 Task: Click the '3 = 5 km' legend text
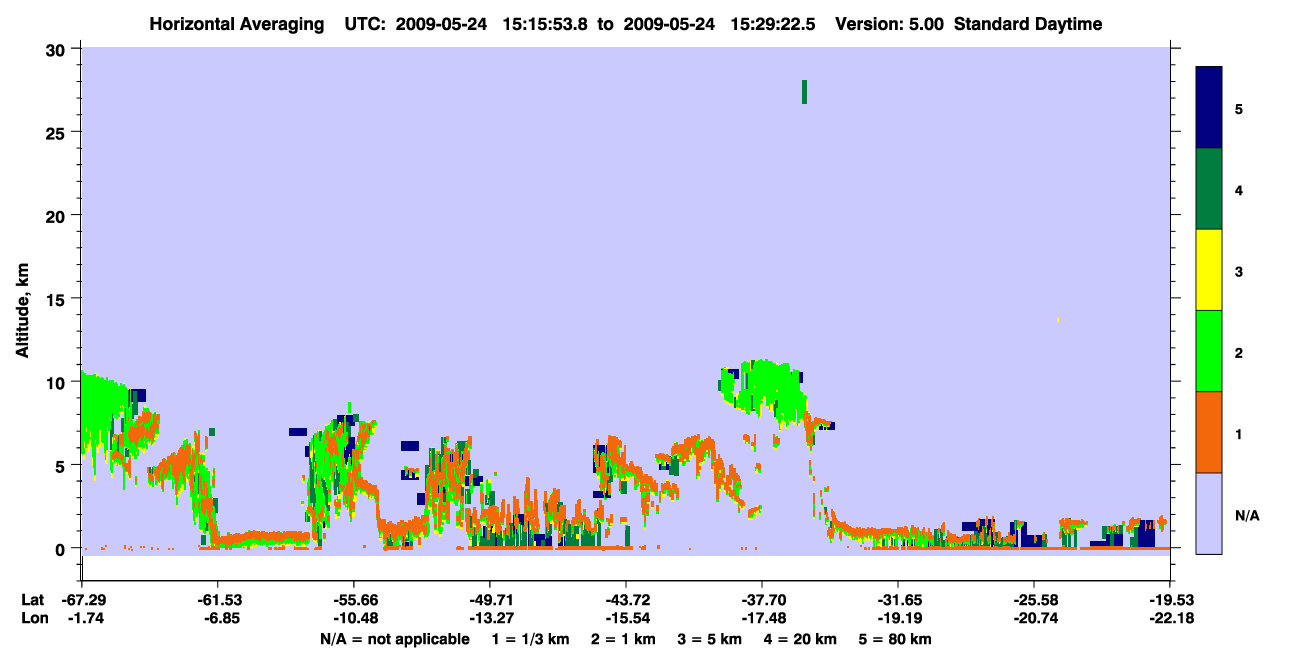[x=709, y=639]
